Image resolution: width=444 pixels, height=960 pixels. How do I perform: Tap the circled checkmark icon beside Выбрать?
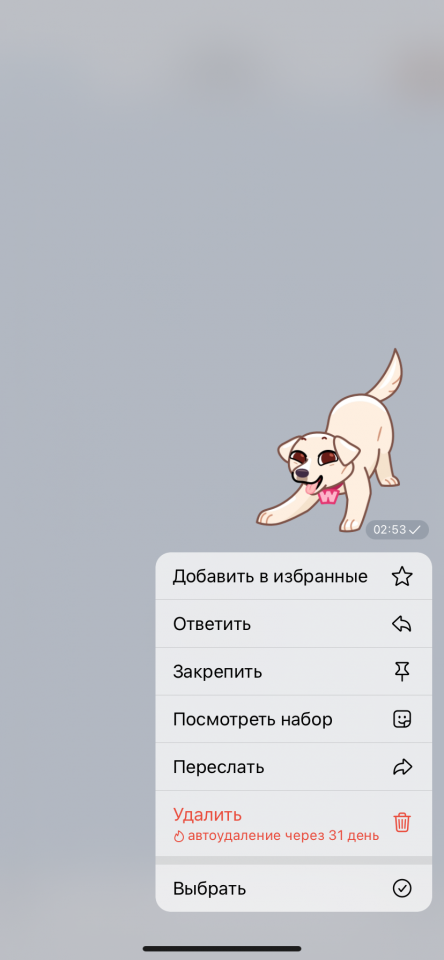point(402,888)
